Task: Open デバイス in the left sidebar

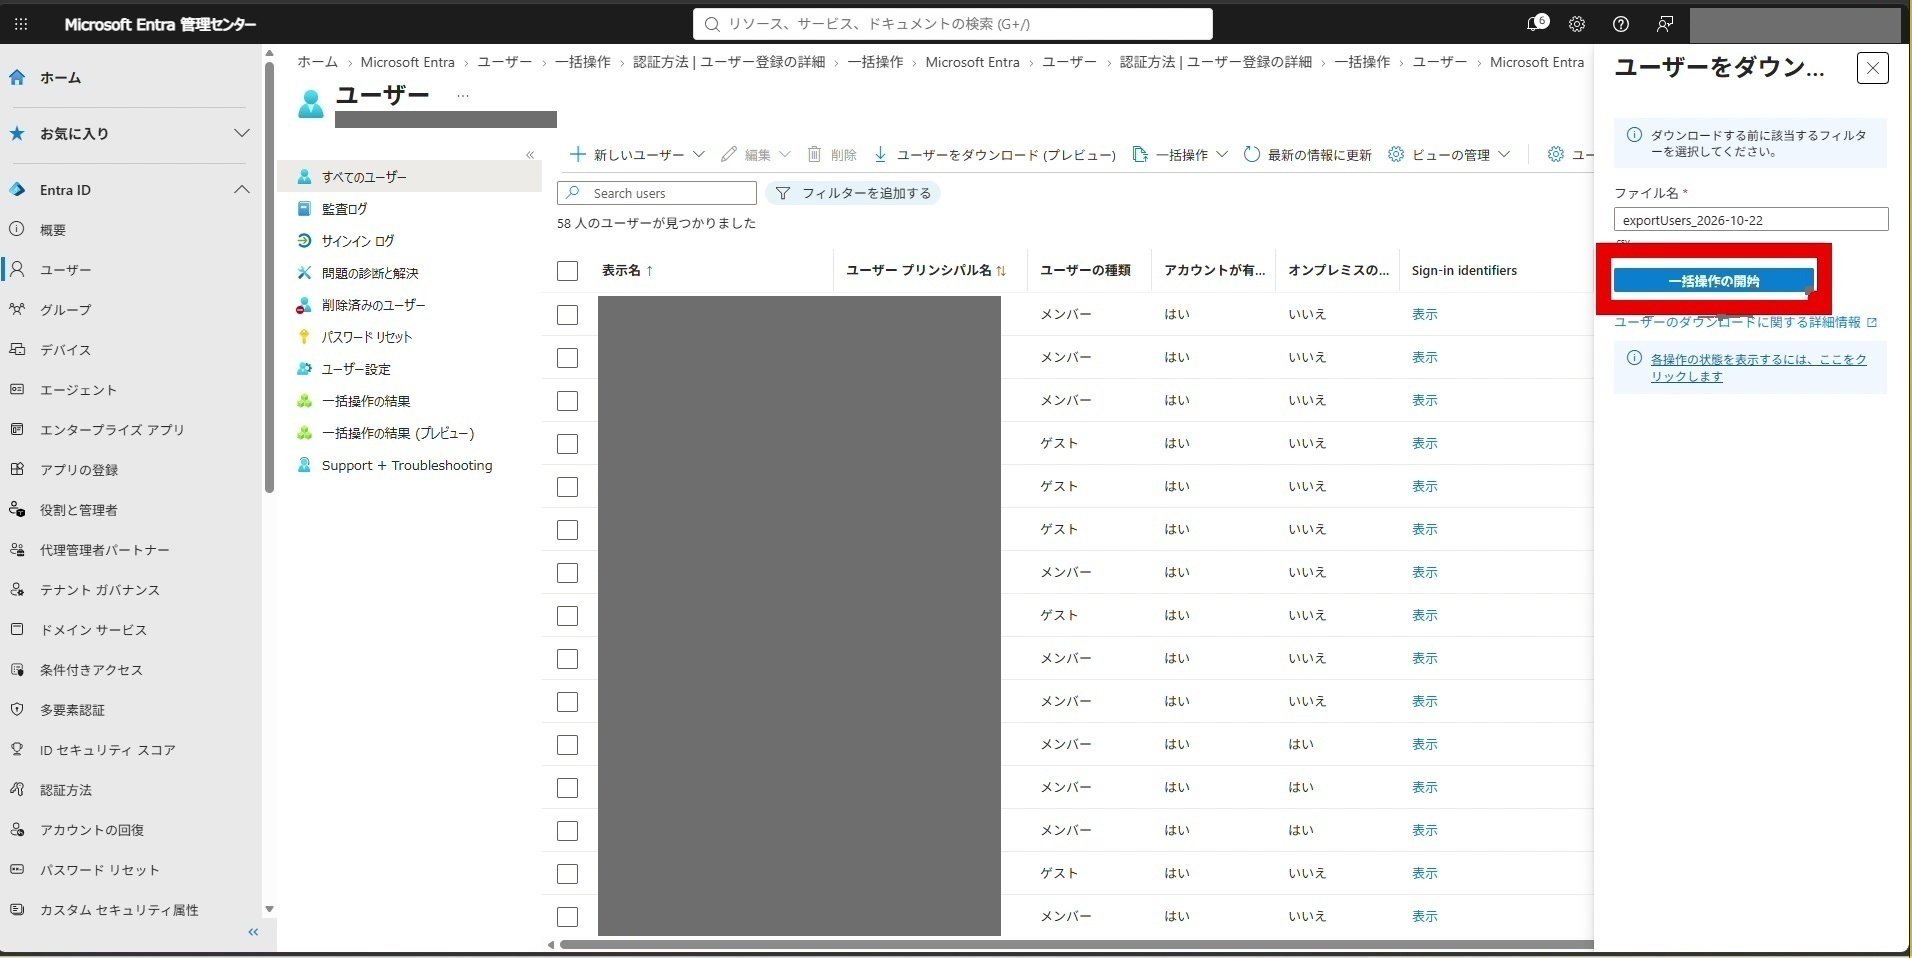Action: pyautogui.click(x=65, y=350)
